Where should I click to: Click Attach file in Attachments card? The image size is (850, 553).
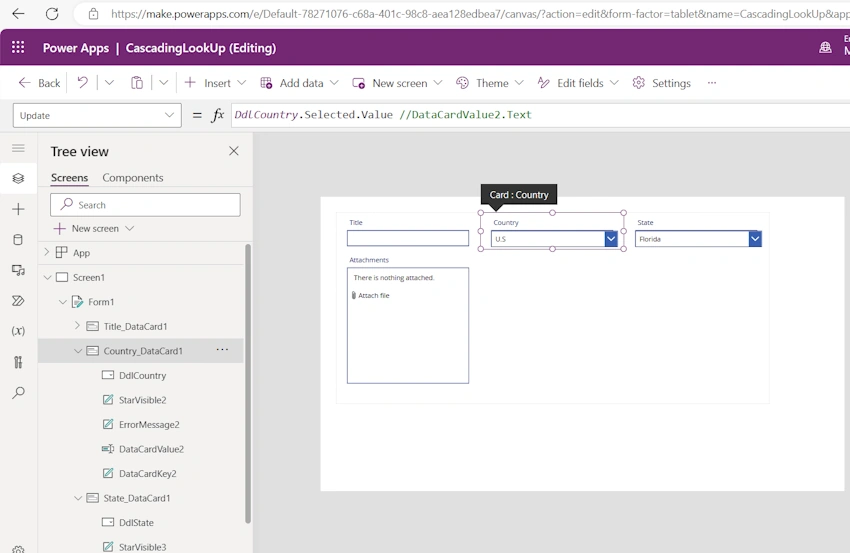(x=371, y=295)
